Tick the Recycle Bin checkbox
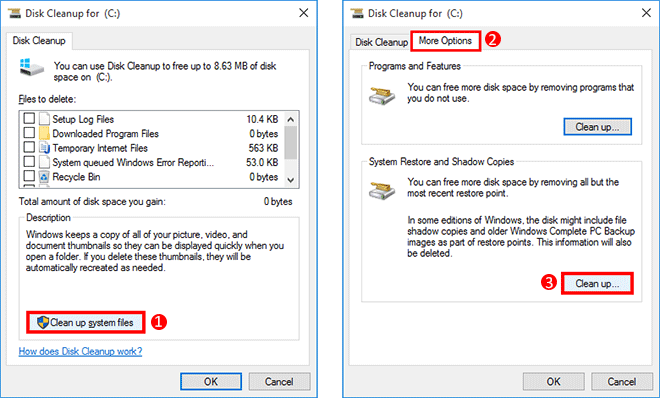This screenshot has width=660, height=398. click(x=29, y=176)
